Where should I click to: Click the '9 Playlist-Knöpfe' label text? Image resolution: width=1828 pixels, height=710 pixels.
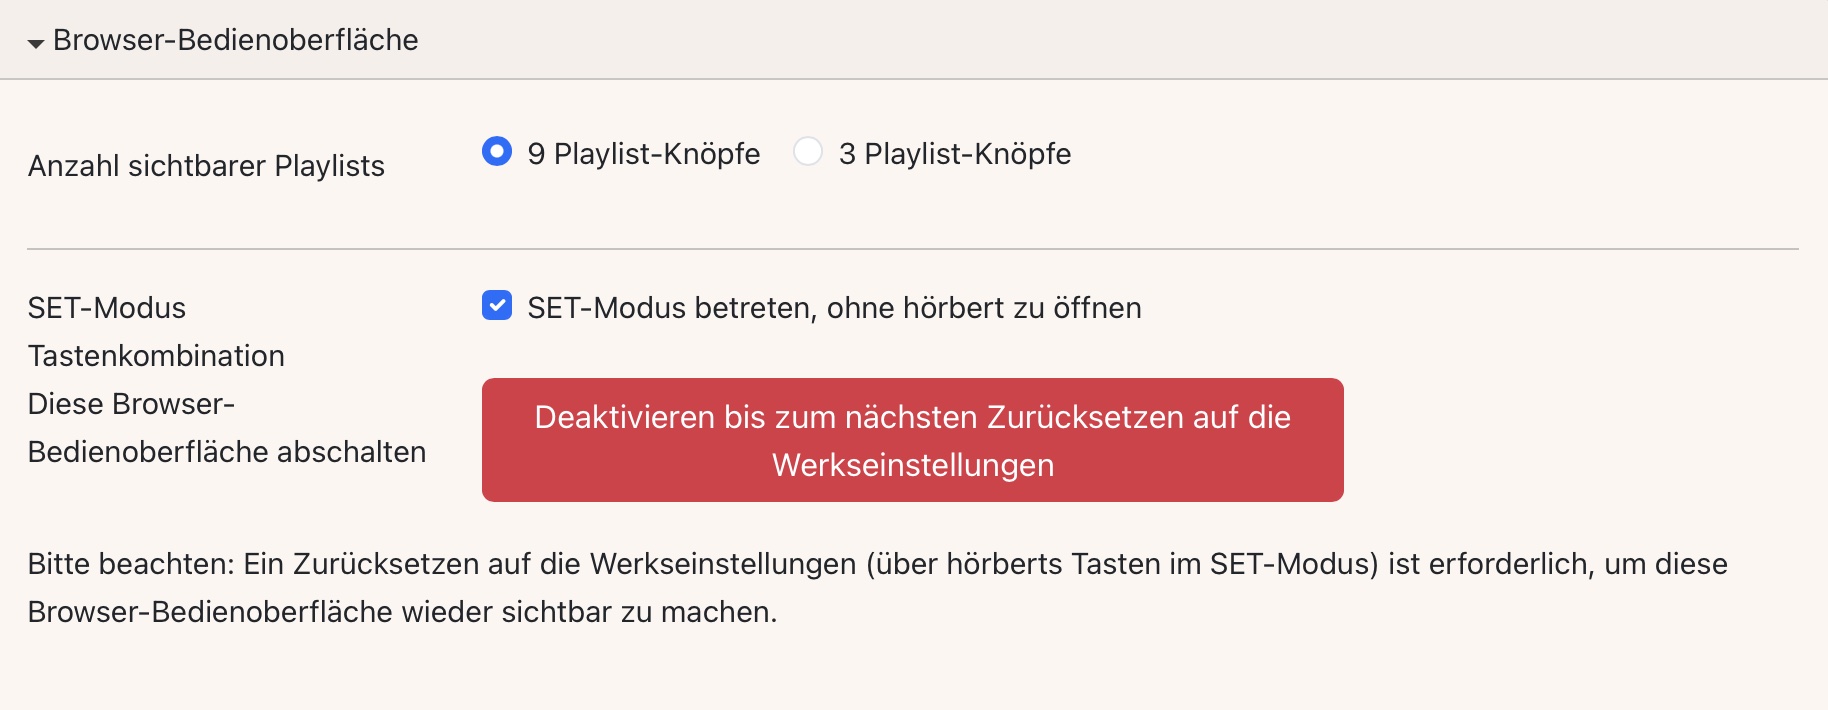pyautogui.click(x=643, y=154)
